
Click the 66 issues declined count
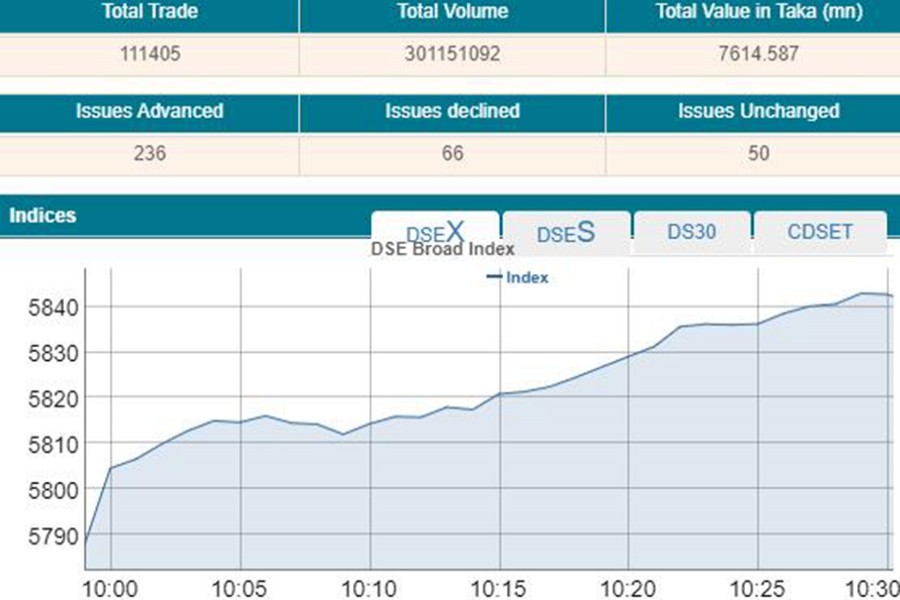452,153
